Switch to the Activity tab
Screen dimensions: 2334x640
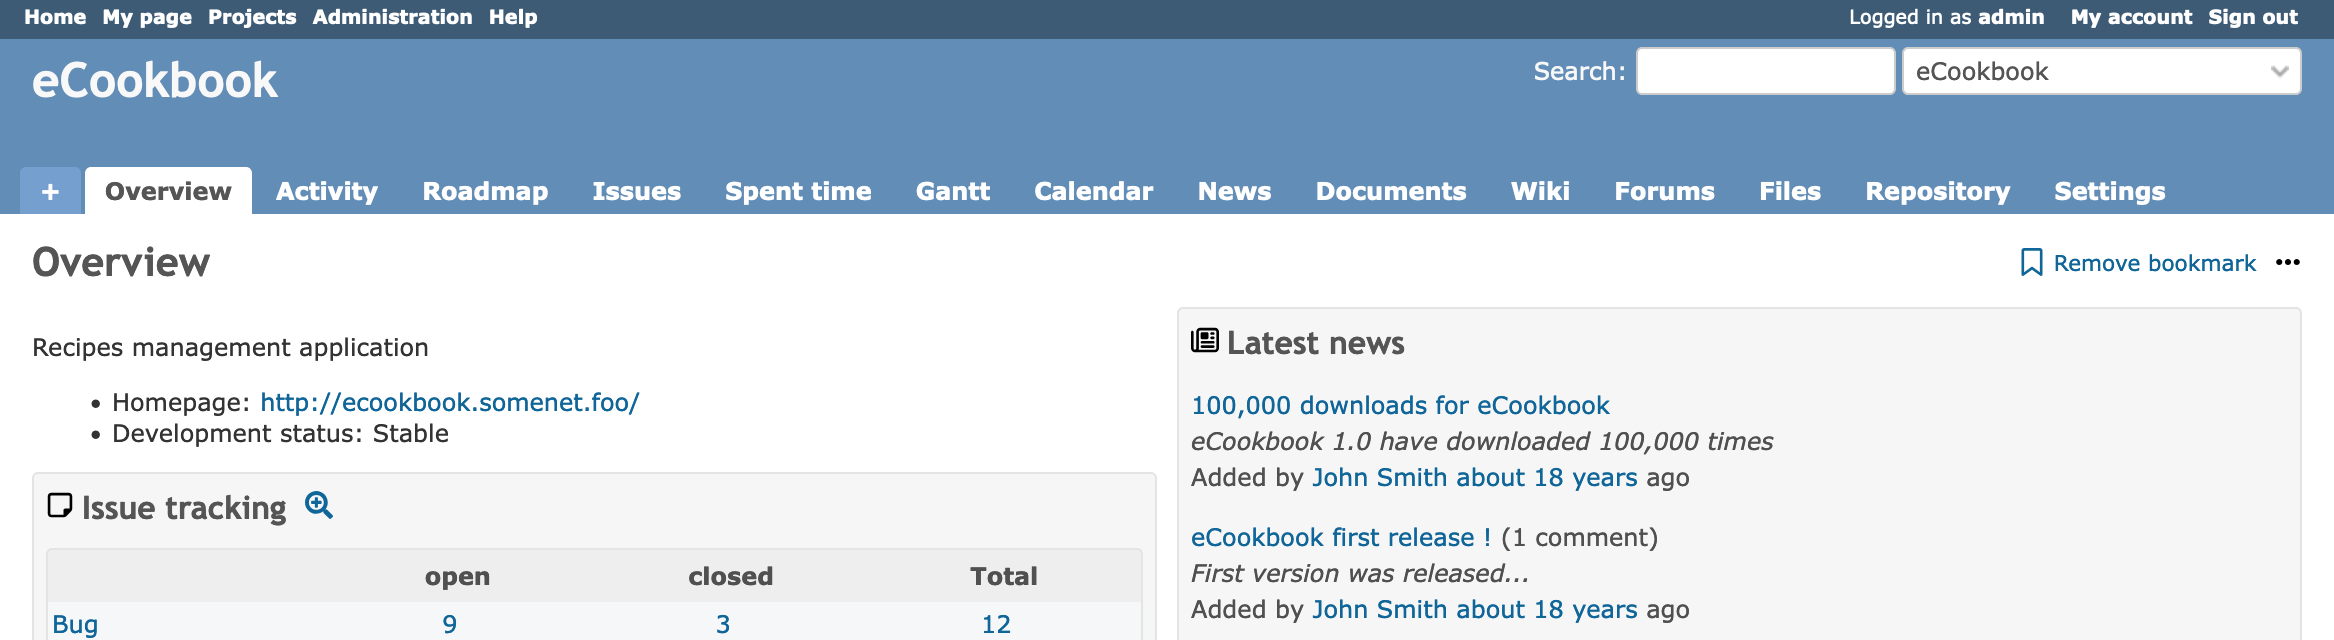[x=327, y=191]
